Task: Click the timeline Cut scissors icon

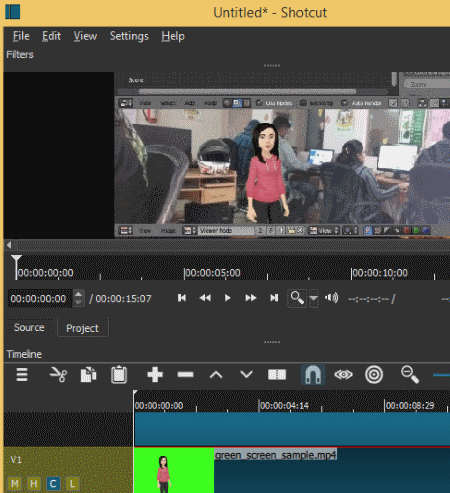Action: pyautogui.click(x=58, y=375)
